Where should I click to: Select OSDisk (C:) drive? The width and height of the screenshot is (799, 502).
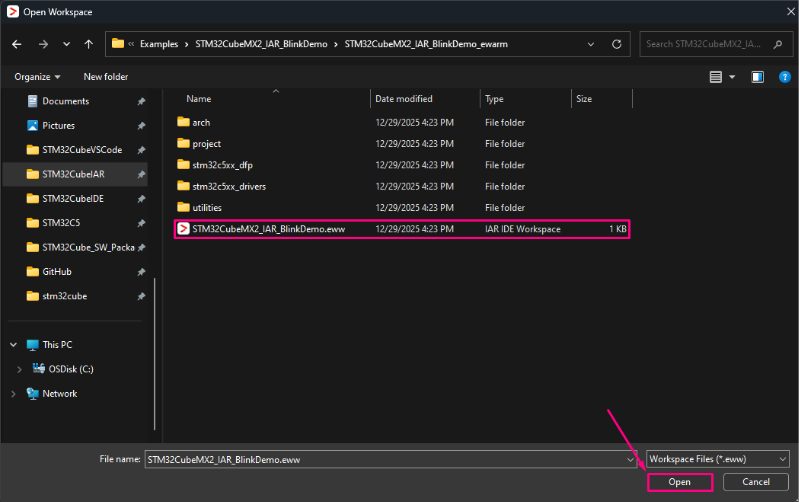pos(71,369)
